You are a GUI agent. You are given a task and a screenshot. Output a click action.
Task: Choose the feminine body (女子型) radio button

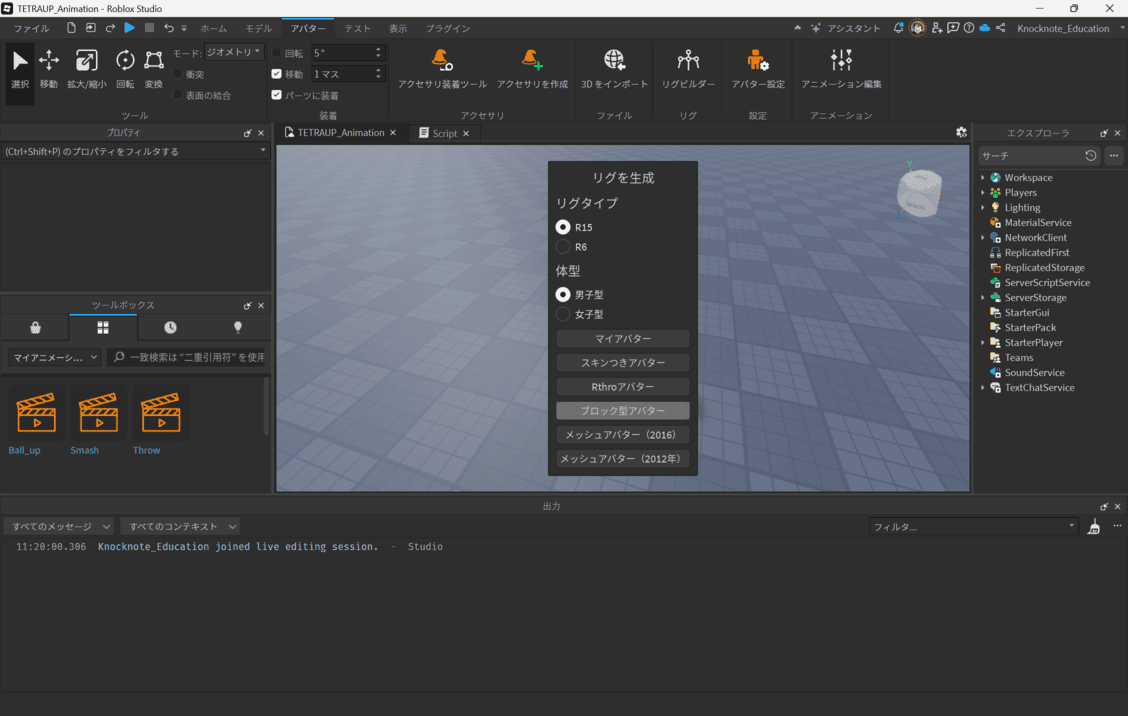pos(563,314)
